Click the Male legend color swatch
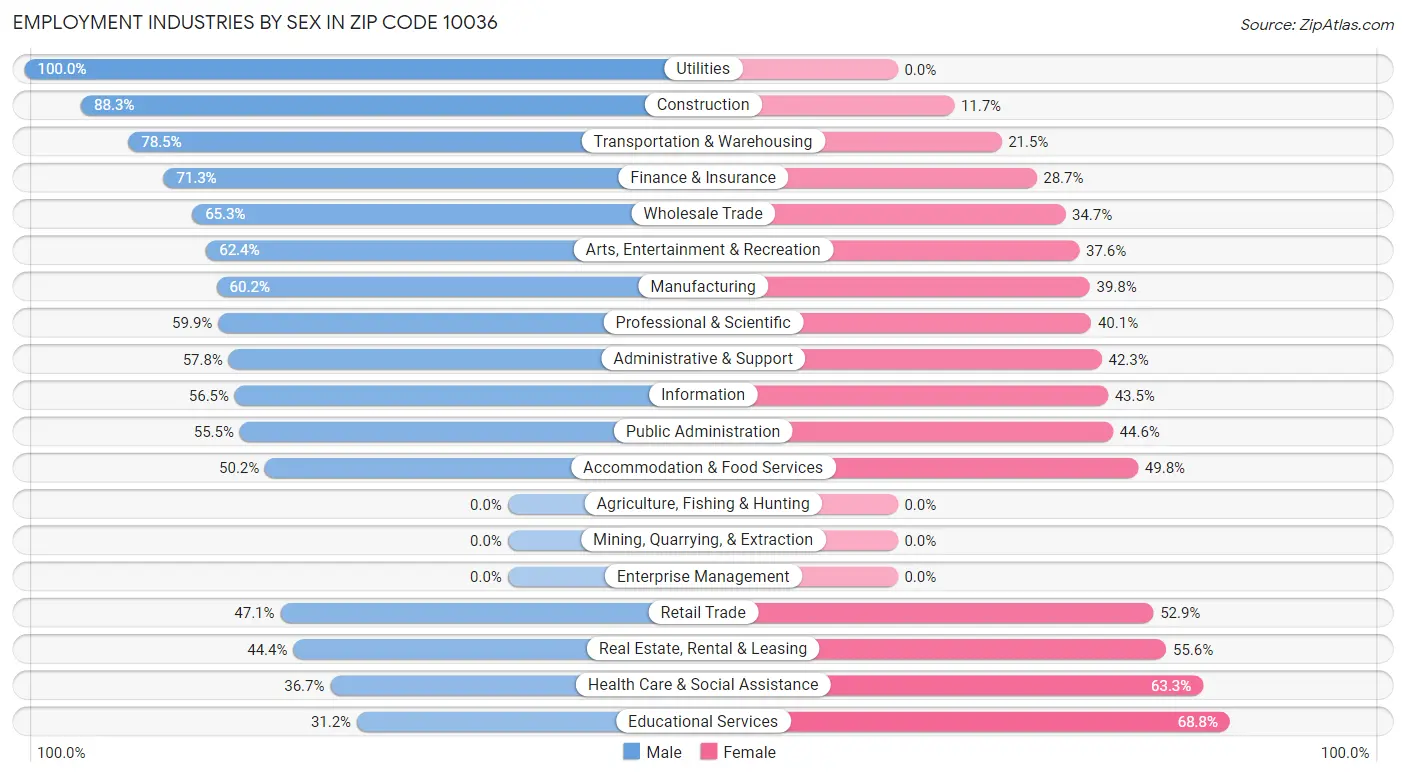1406x776 pixels. point(632,752)
